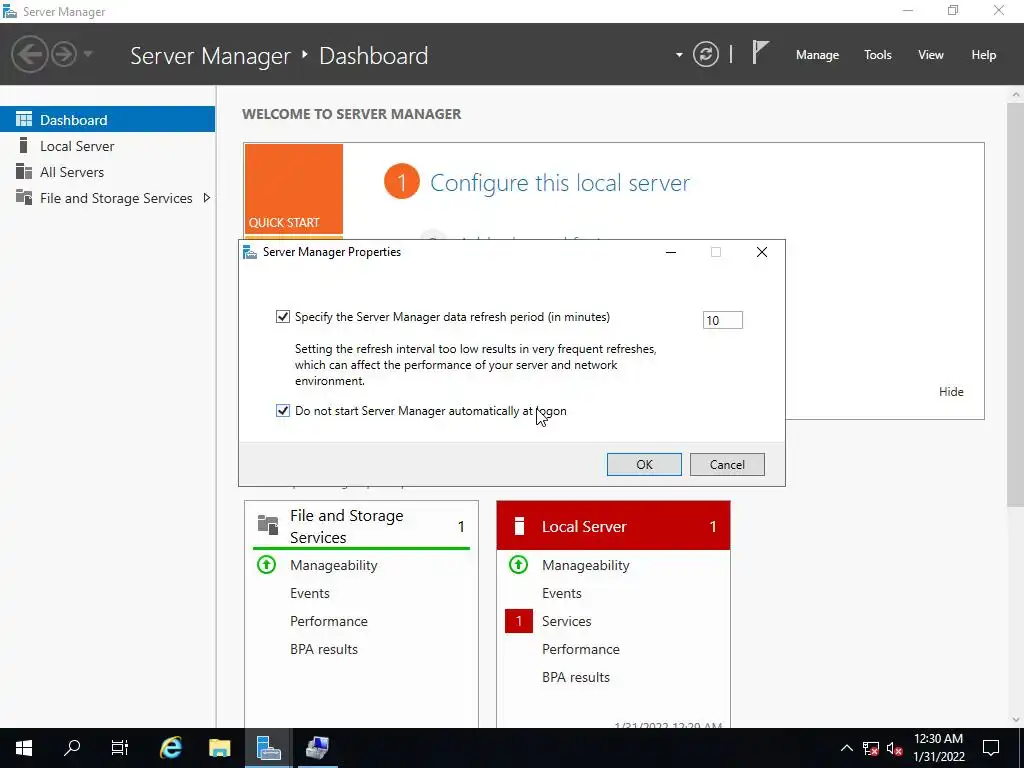Click the orange step 1 circle
This screenshot has width=1024, height=768.
pos(402,182)
